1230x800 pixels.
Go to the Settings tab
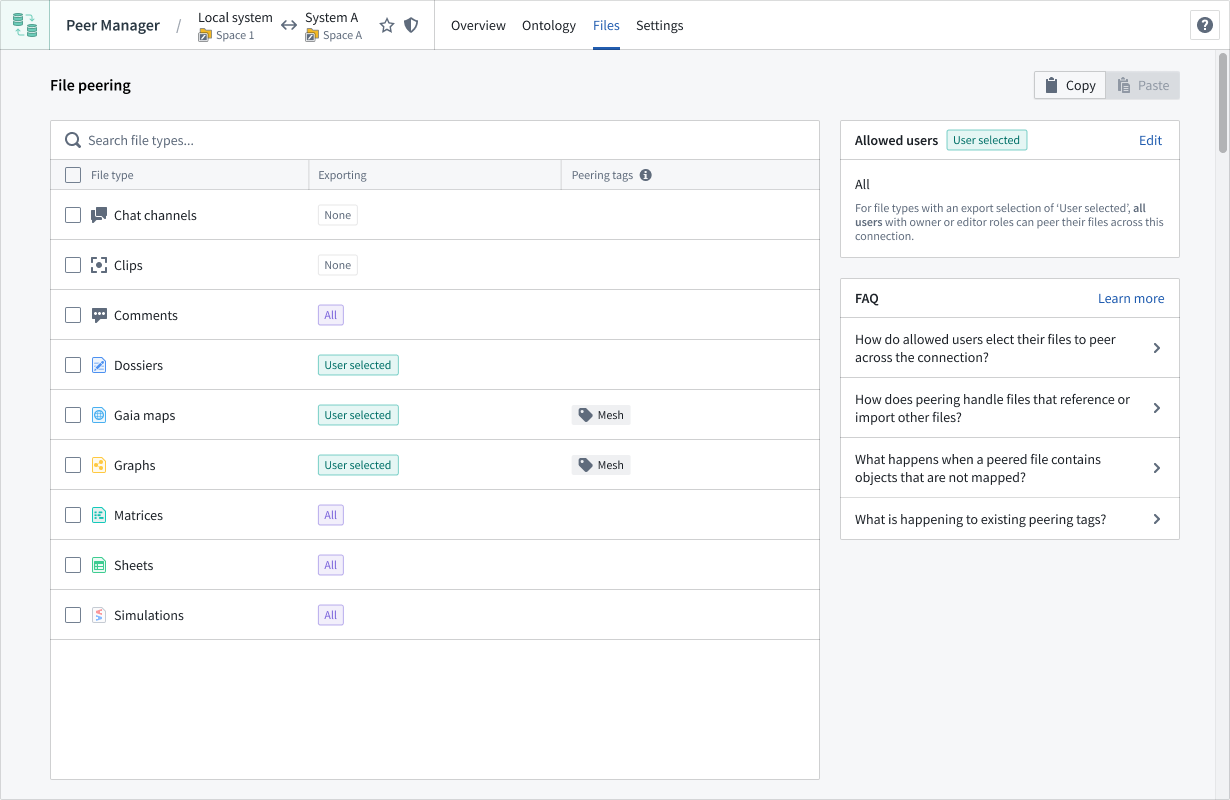coord(660,25)
